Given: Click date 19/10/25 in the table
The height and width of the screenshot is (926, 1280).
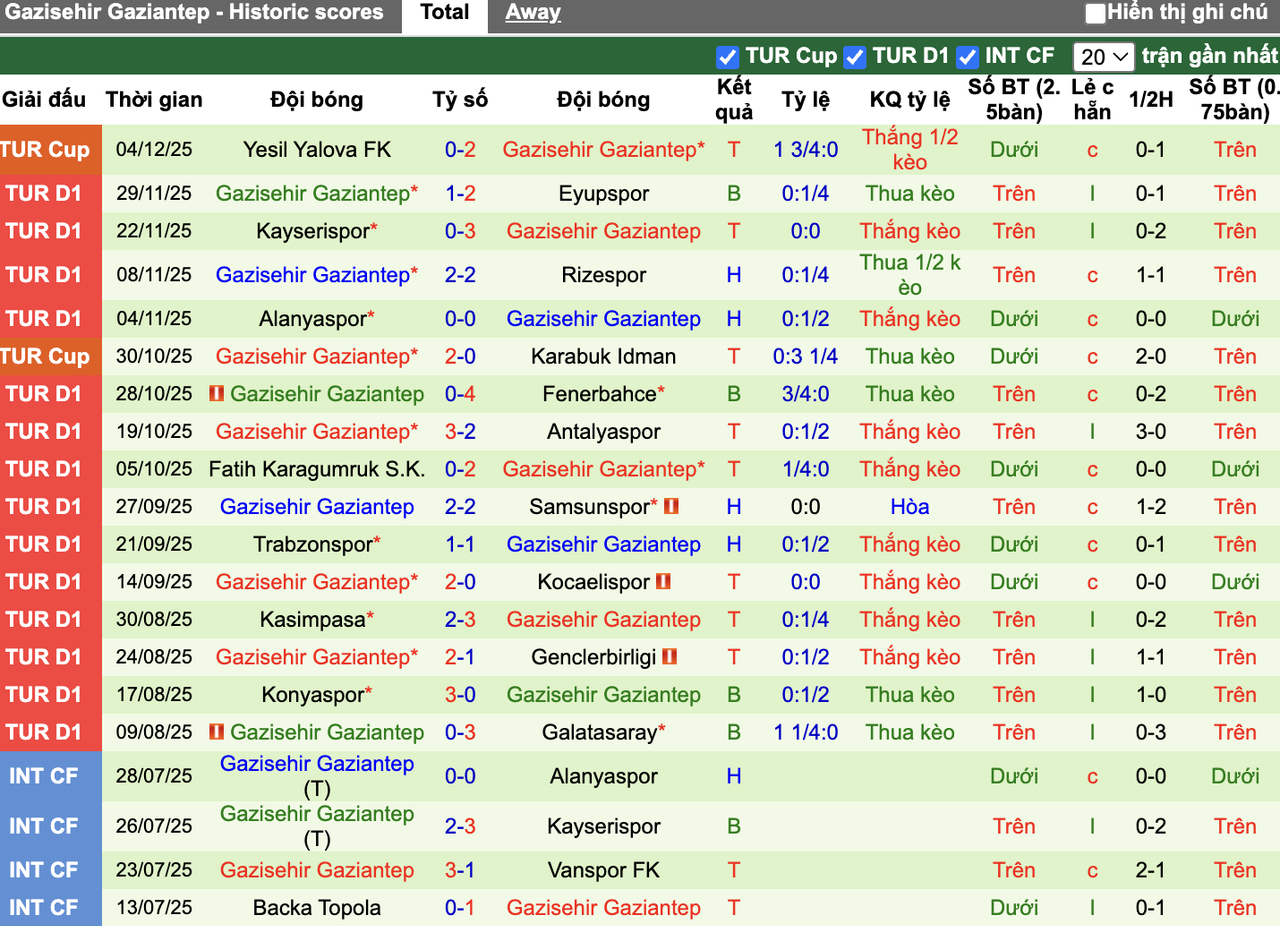Looking at the screenshot, I should (x=154, y=432).
